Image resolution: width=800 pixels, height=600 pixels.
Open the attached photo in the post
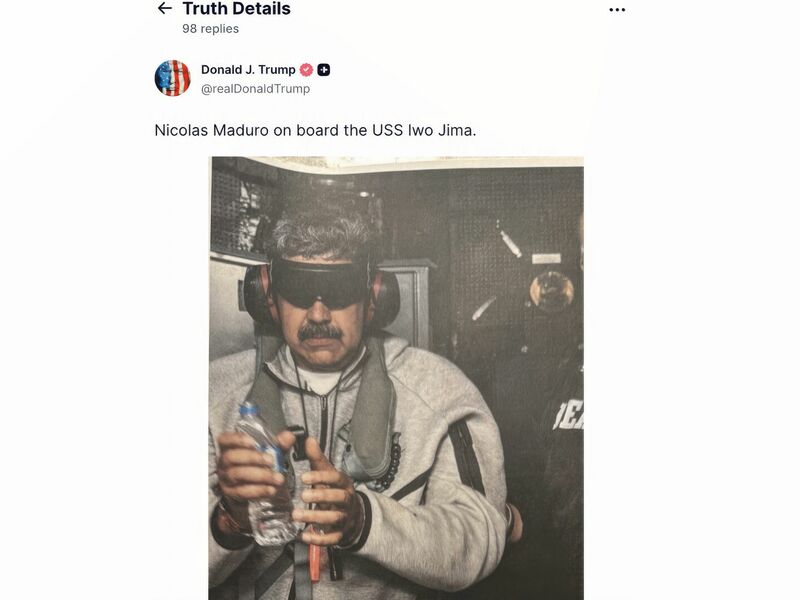click(x=396, y=378)
